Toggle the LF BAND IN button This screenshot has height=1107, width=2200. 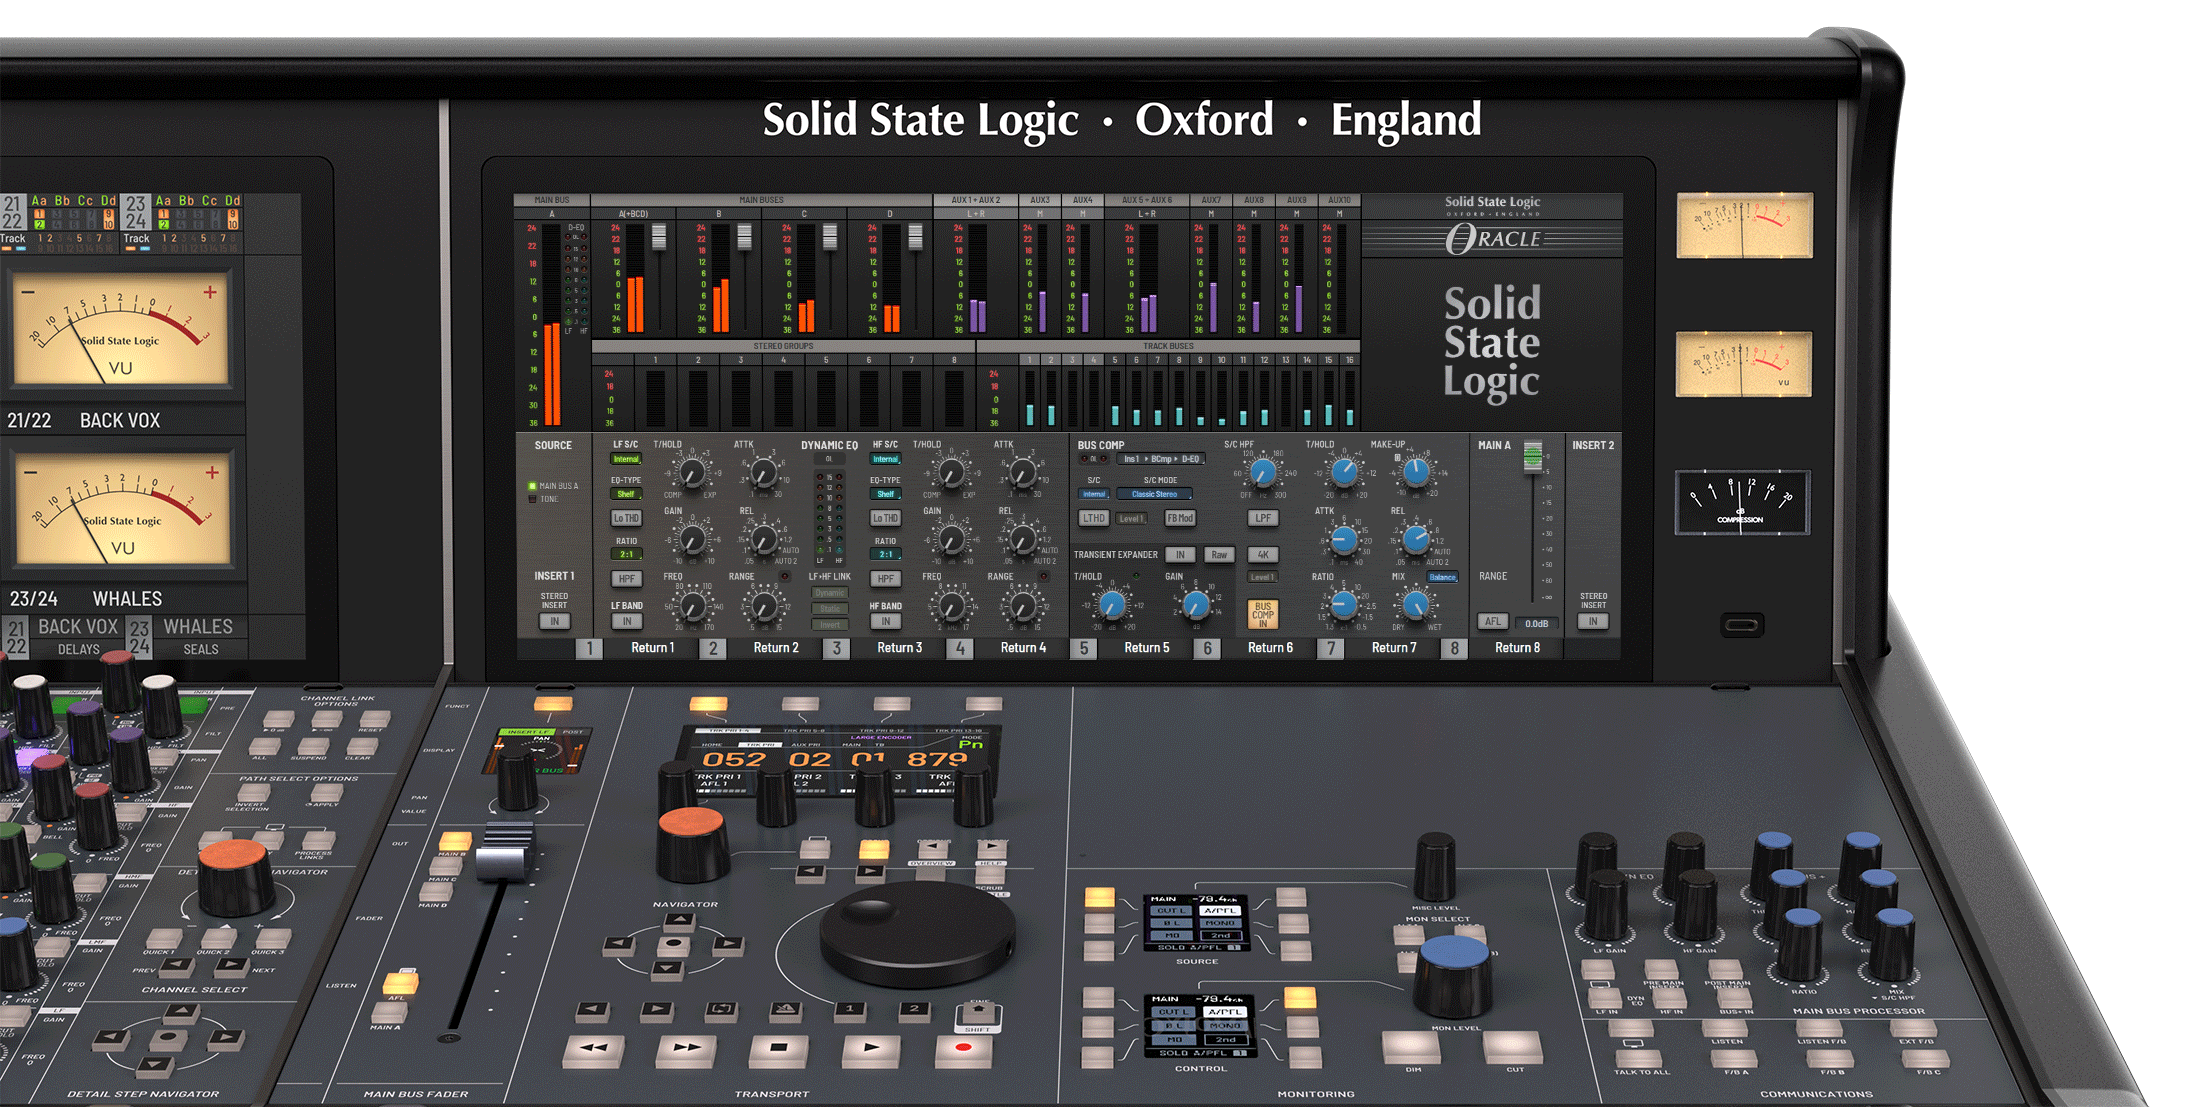(x=628, y=621)
